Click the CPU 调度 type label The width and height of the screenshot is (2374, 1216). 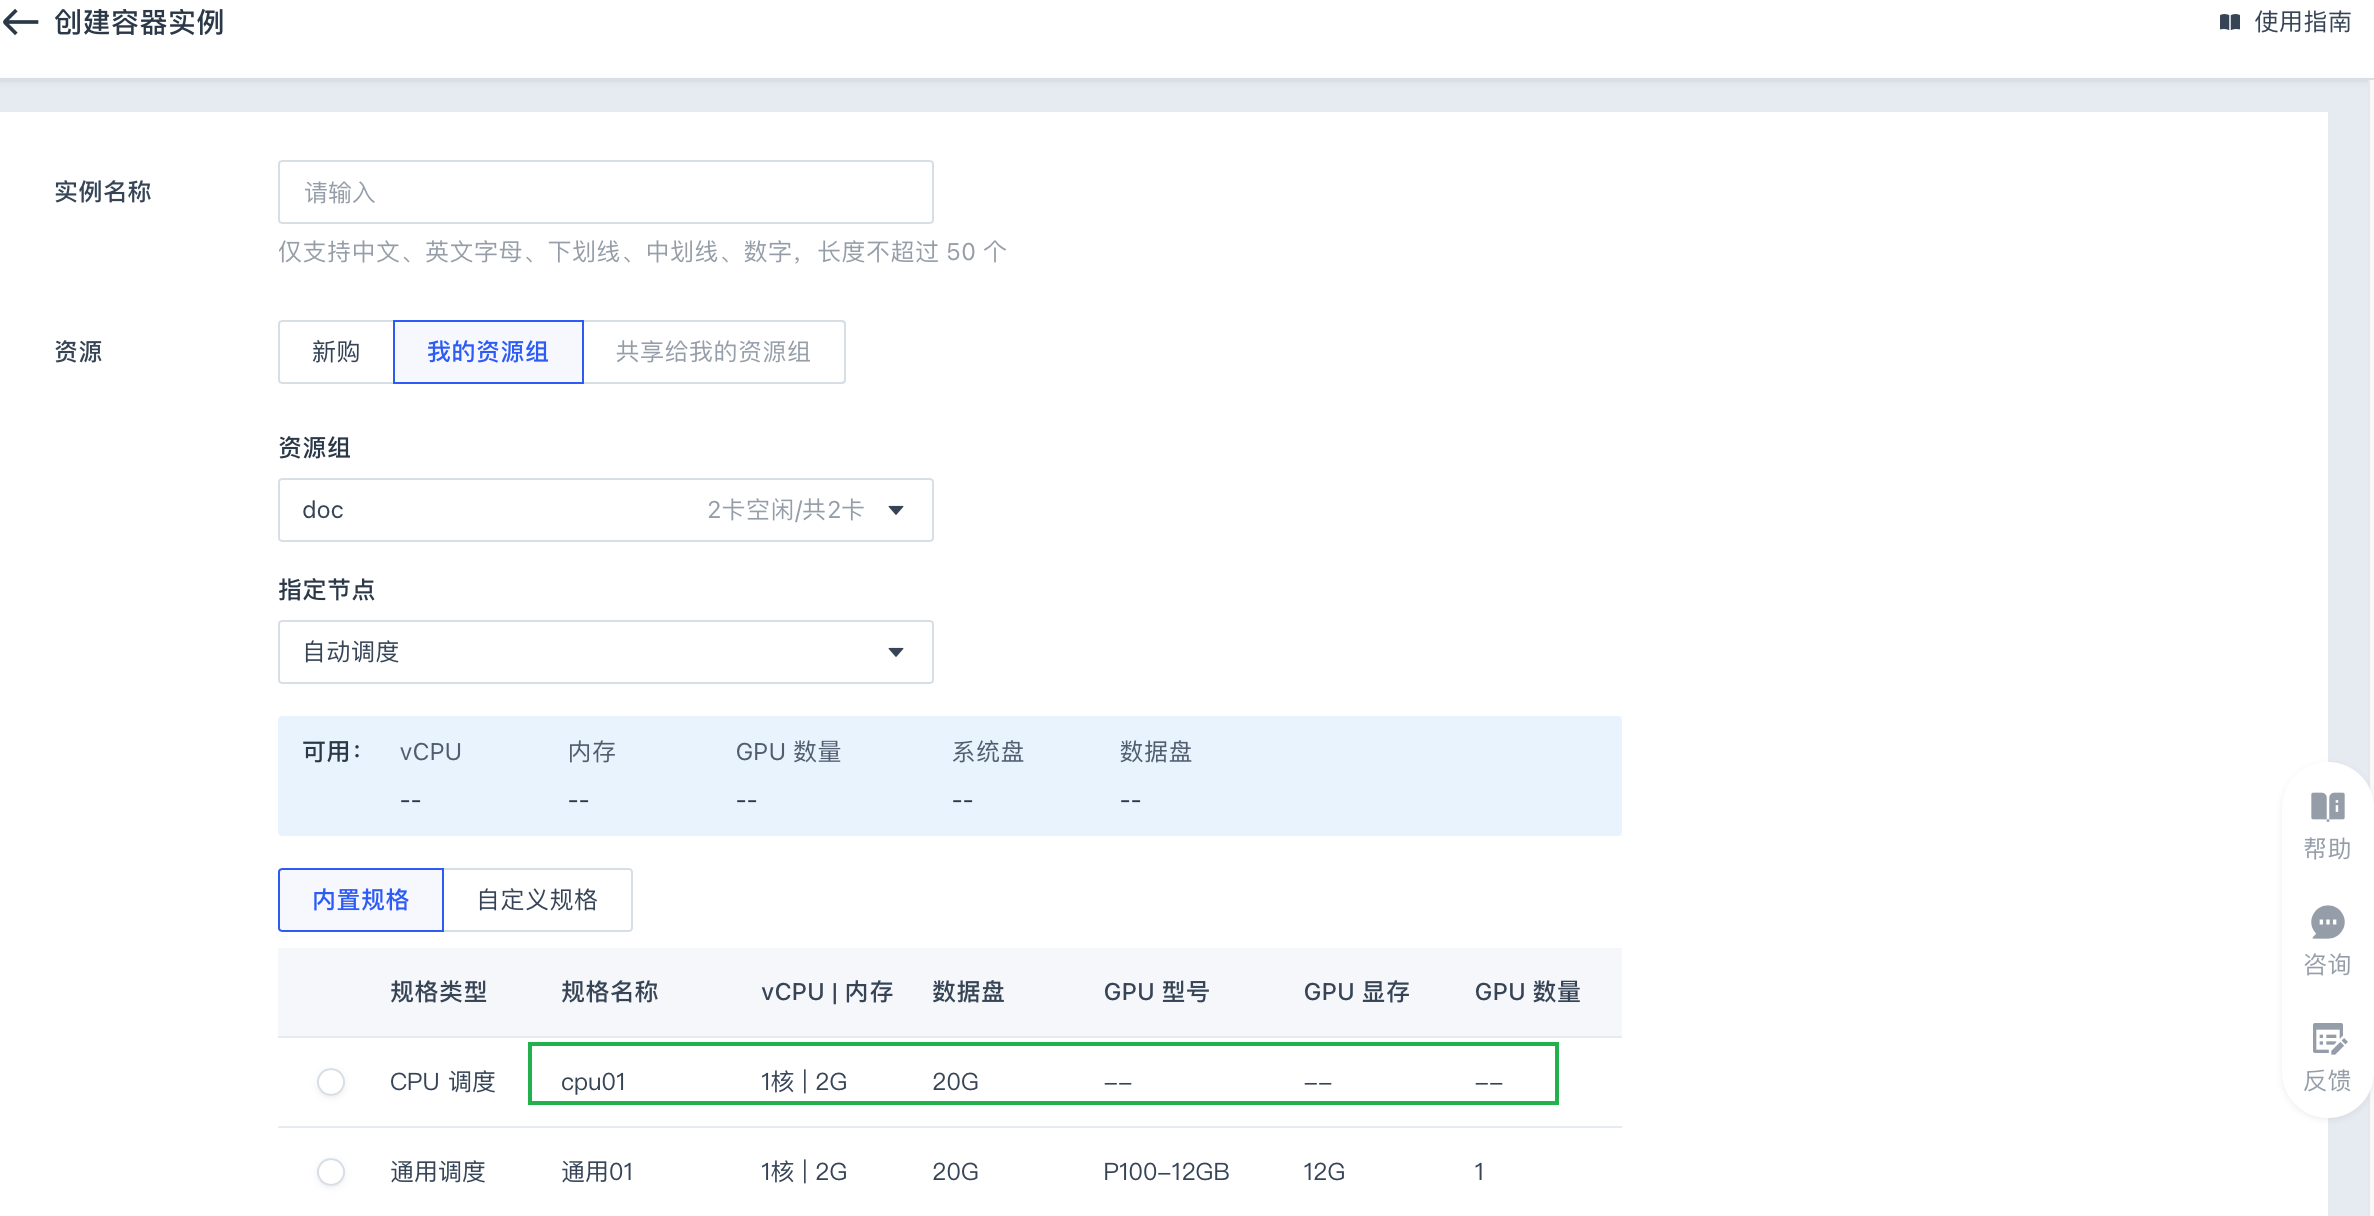click(x=443, y=1082)
